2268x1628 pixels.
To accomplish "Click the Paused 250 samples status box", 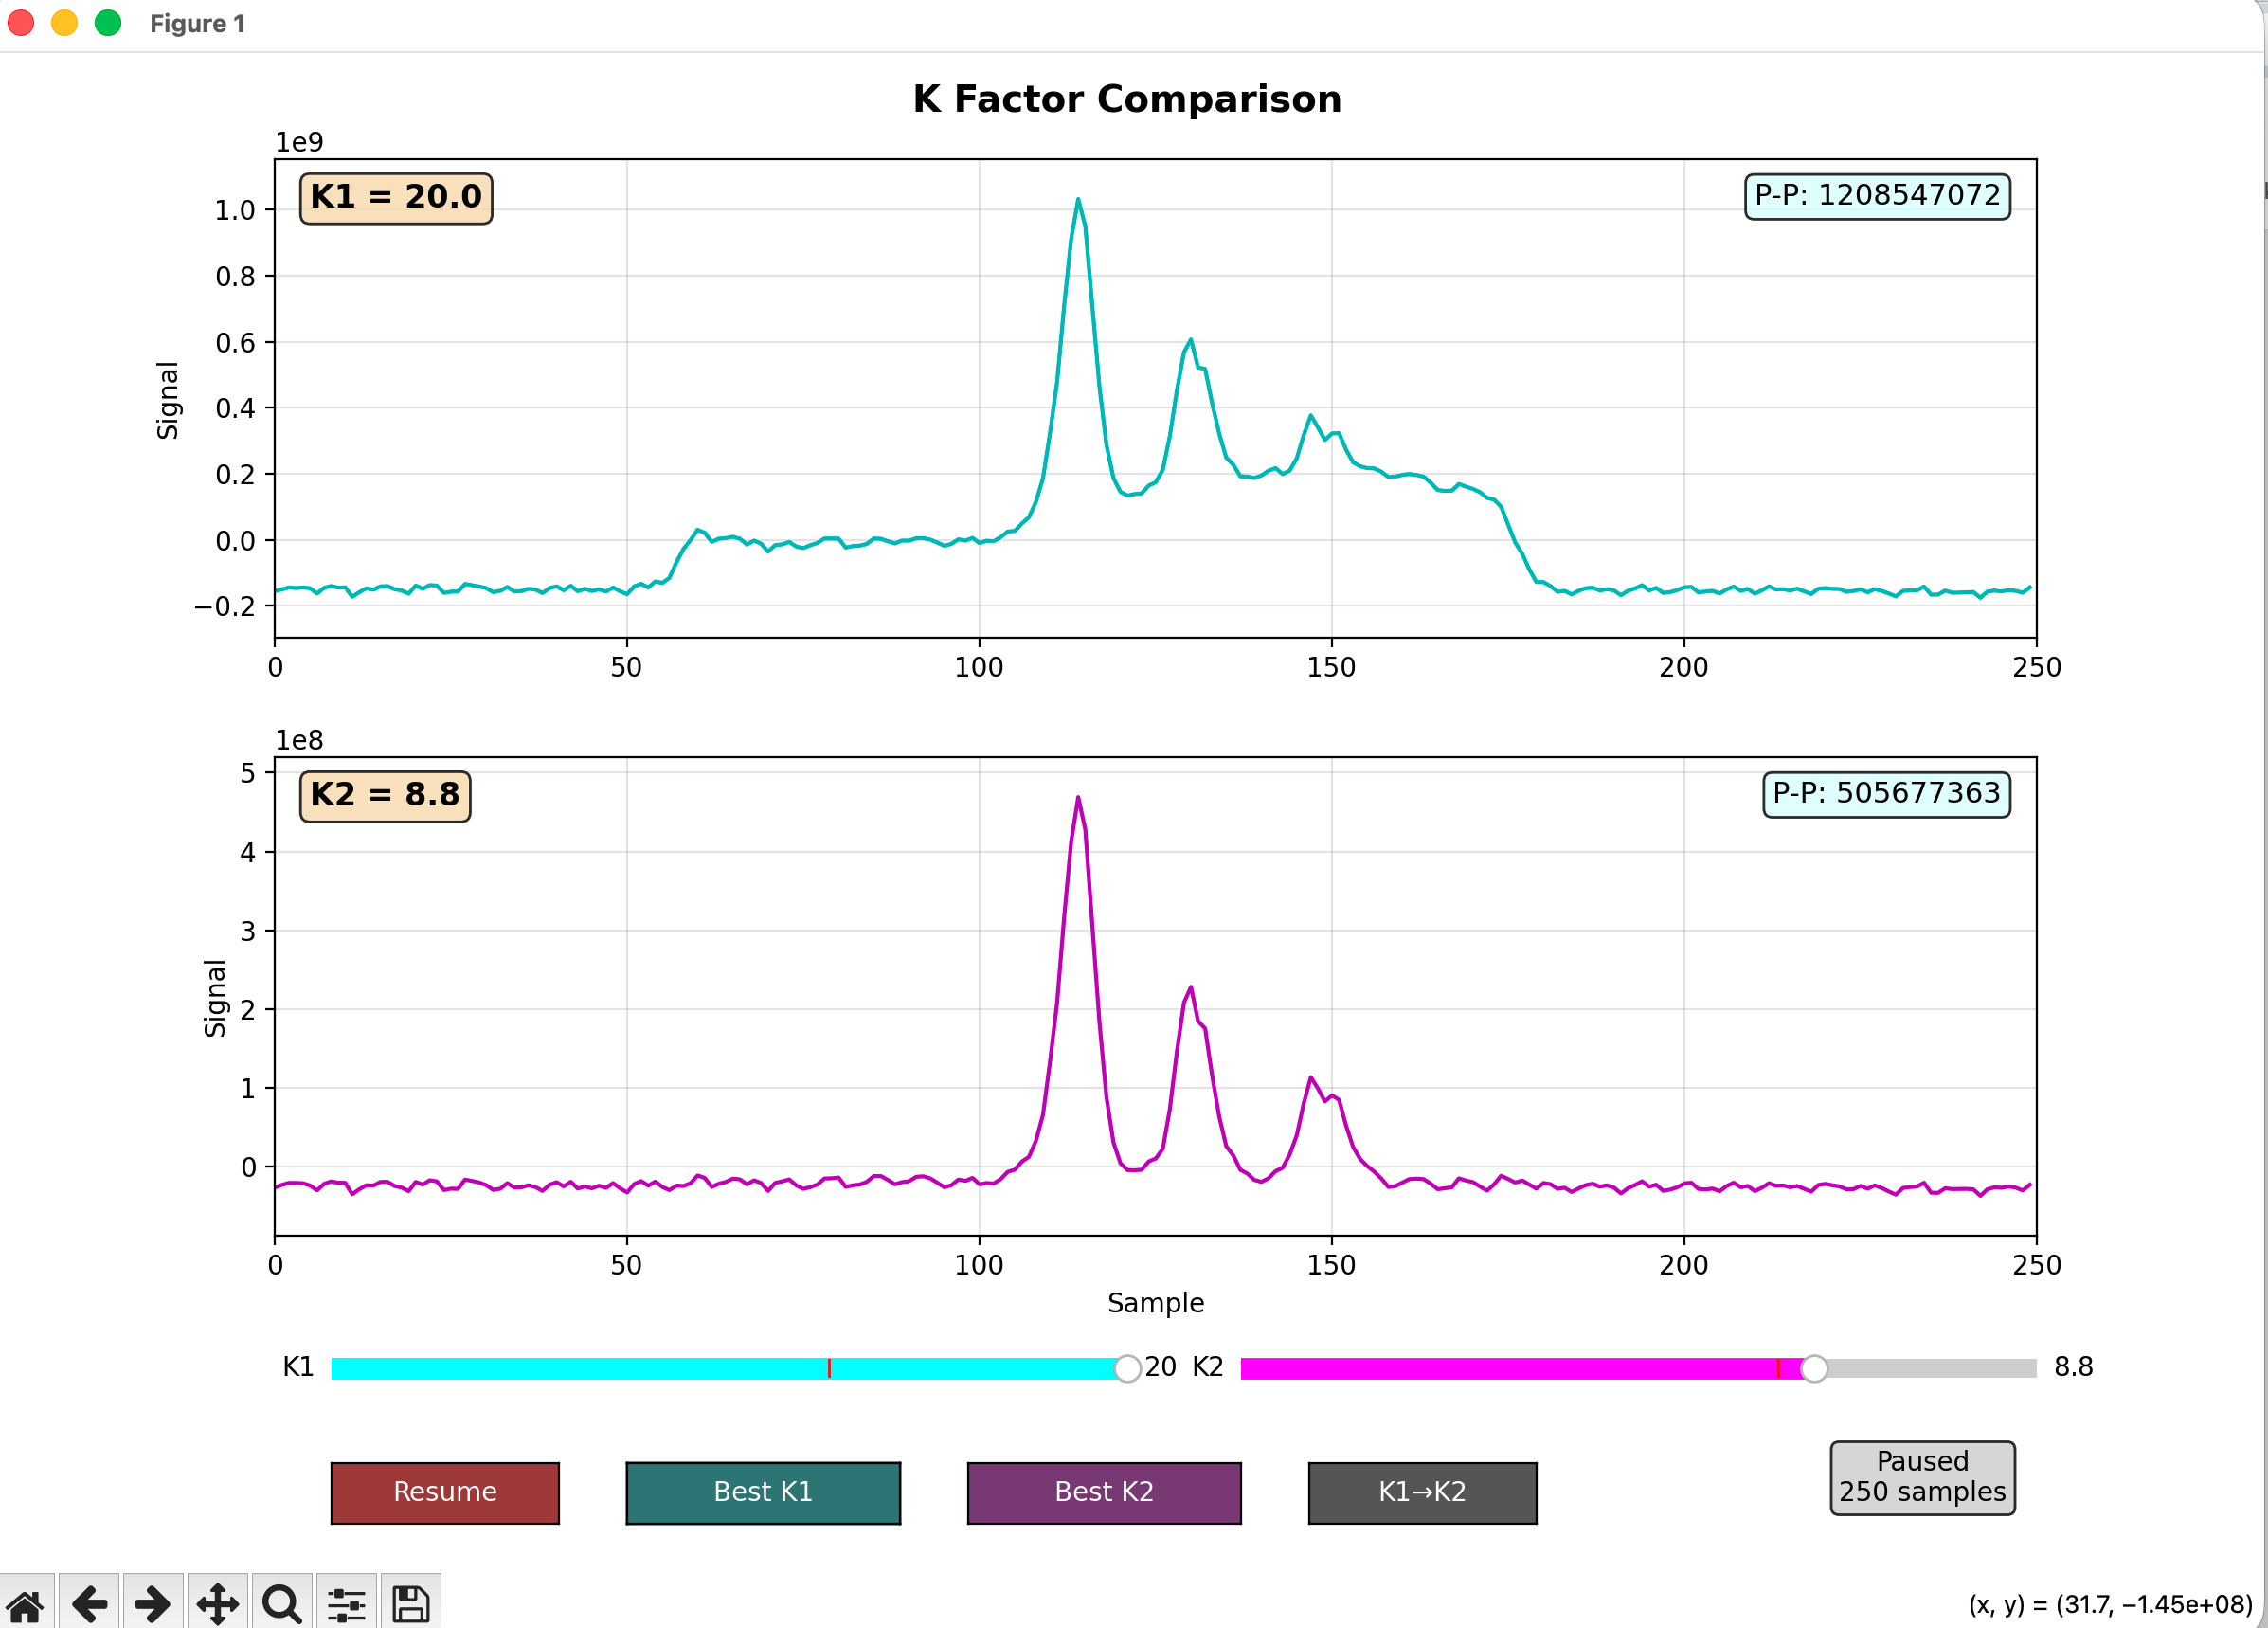I will coord(1921,1477).
